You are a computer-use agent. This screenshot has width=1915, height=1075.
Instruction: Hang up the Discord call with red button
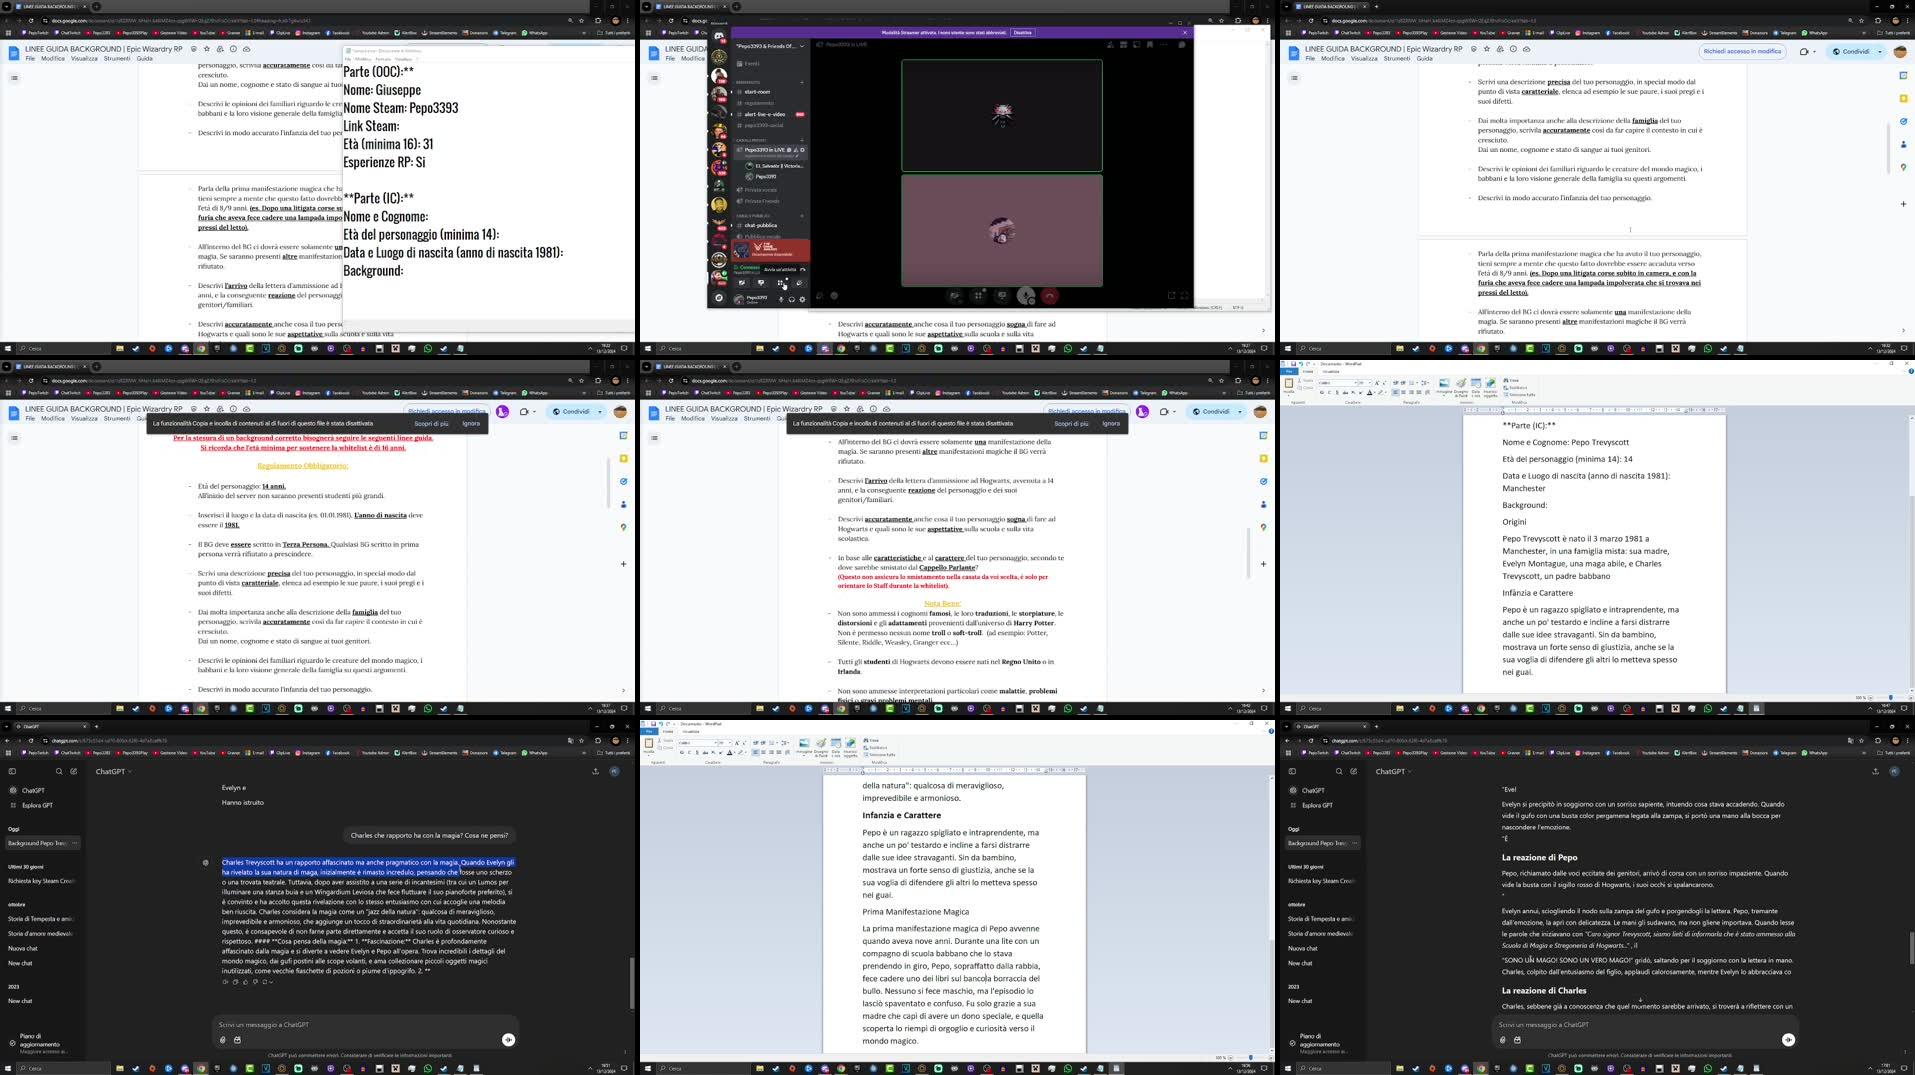point(1049,296)
